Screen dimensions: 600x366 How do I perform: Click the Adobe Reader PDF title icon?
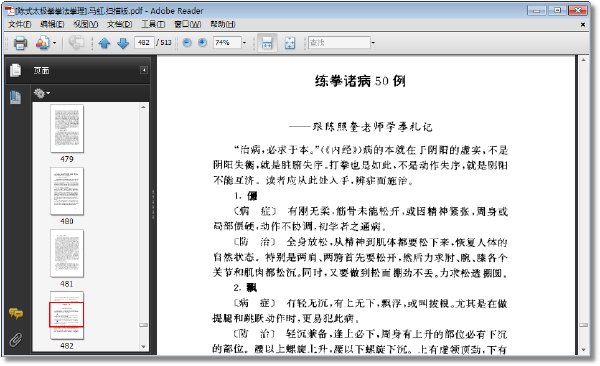10,10
